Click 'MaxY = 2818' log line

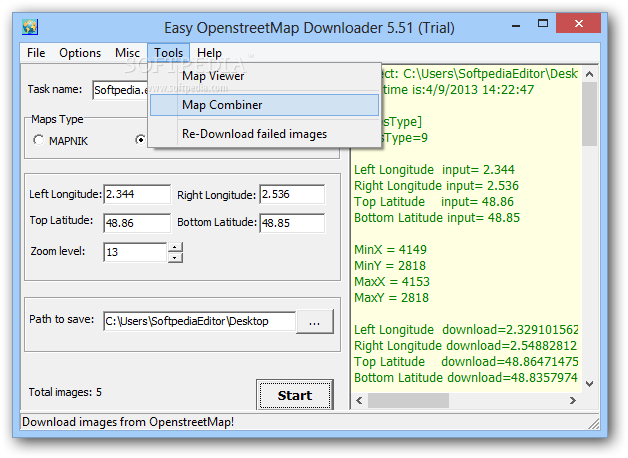391,298
